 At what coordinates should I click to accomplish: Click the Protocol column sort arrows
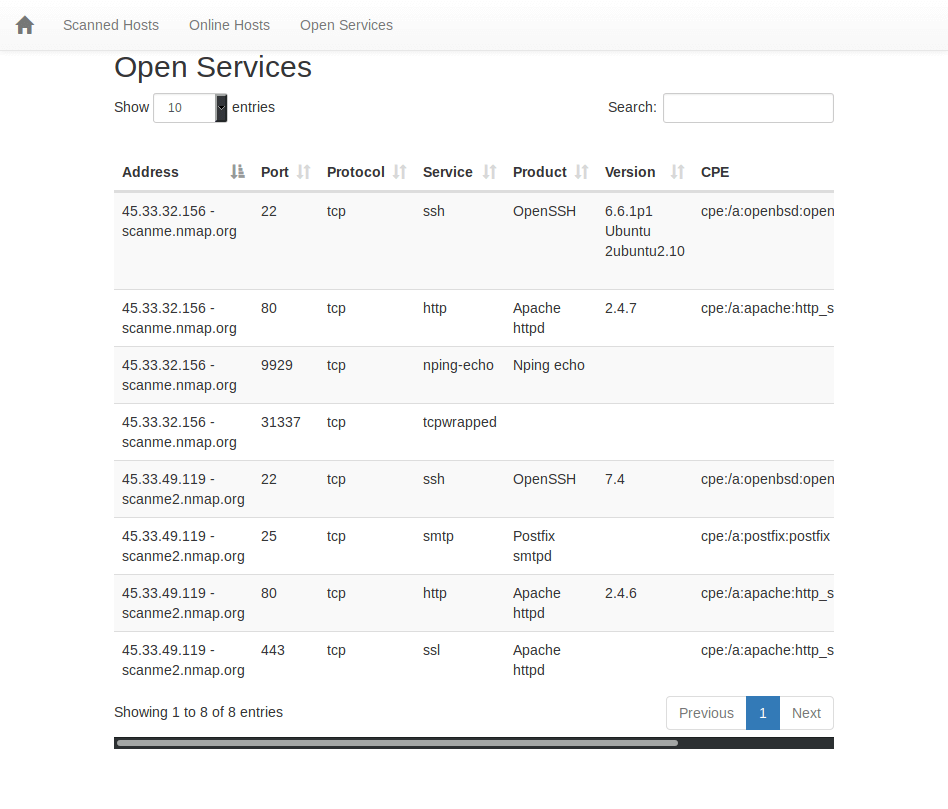point(400,172)
